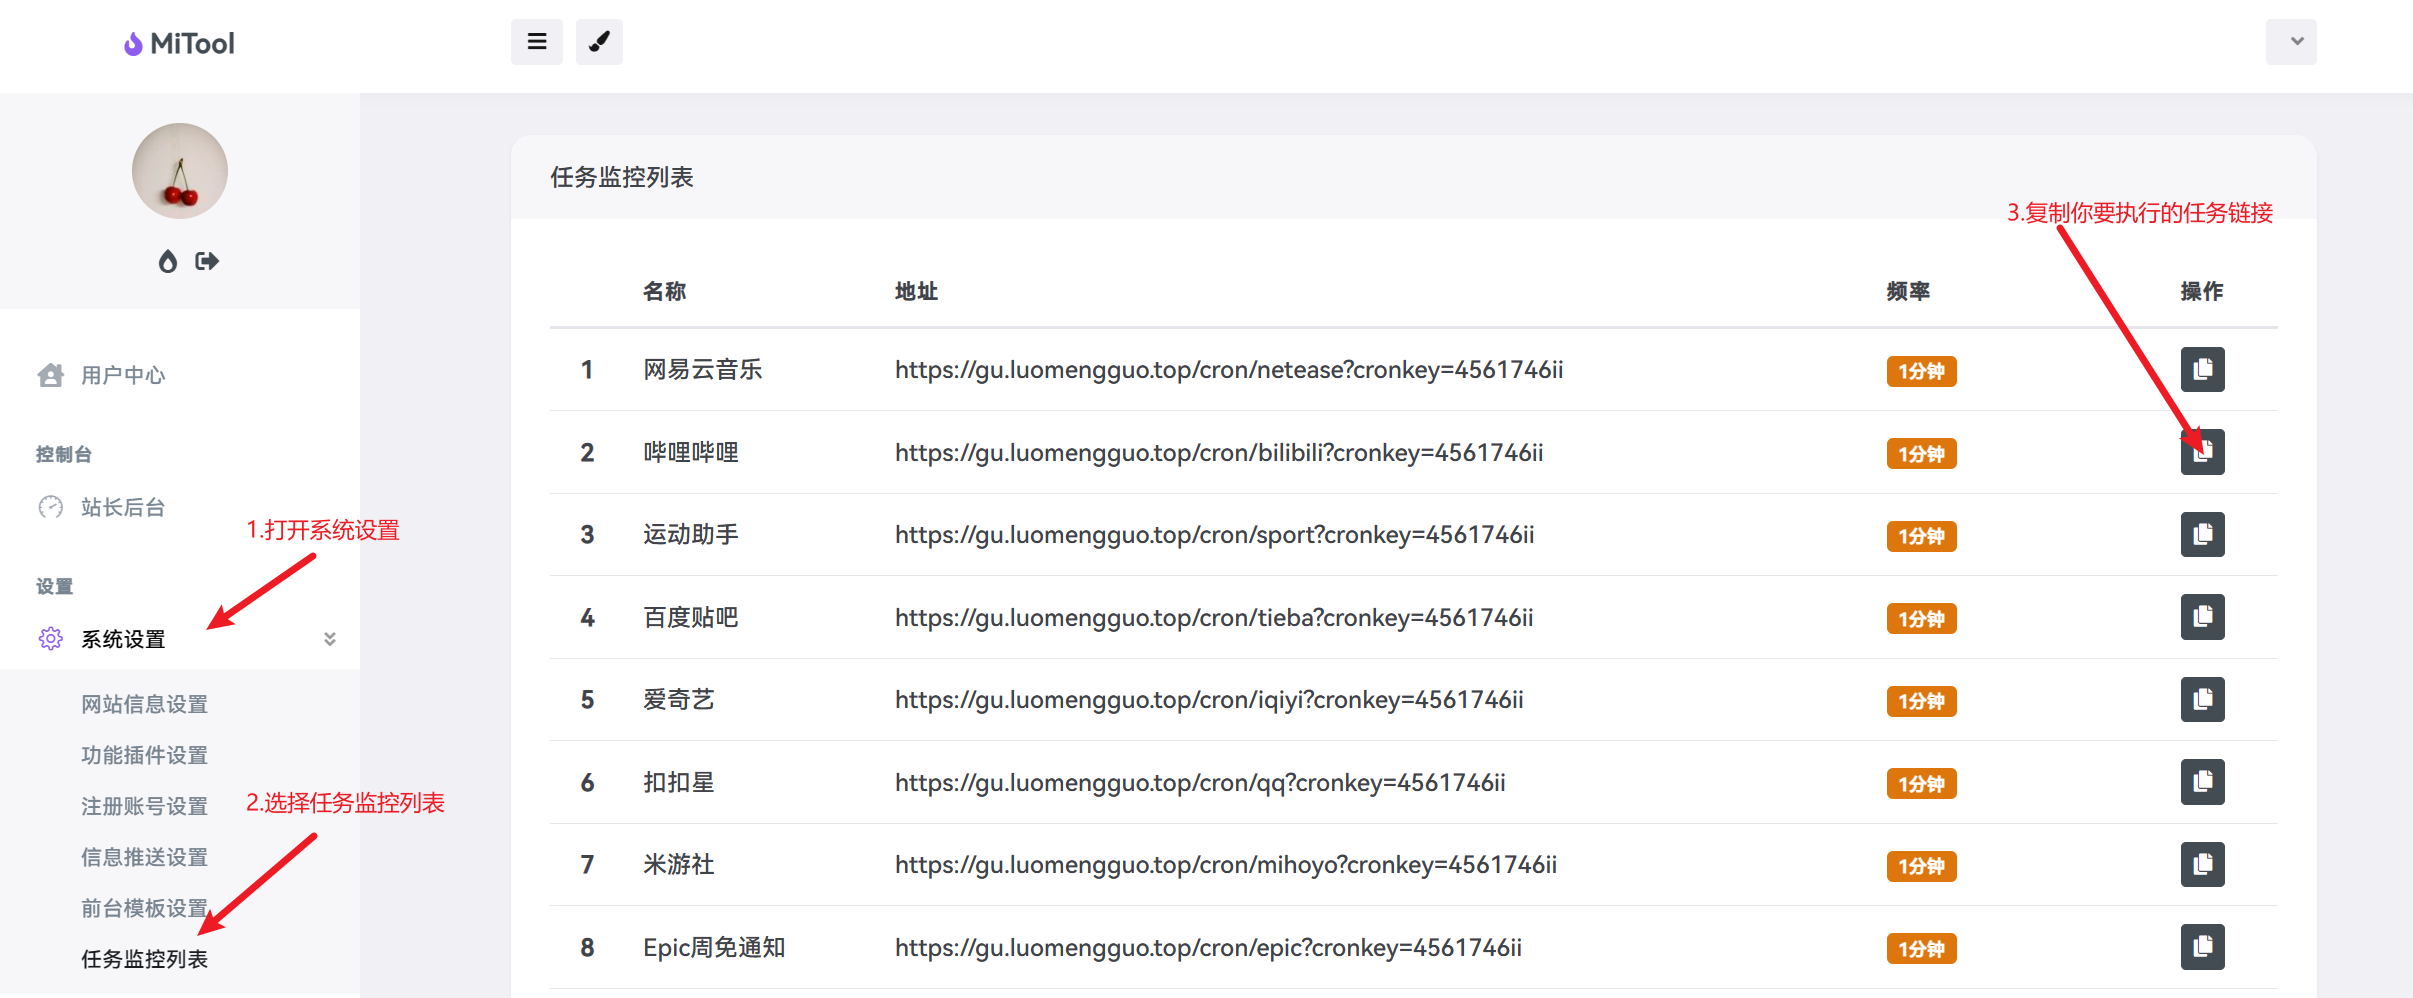This screenshot has height=998, width=2413.
Task: Click the MiTool logo
Action: (x=179, y=44)
